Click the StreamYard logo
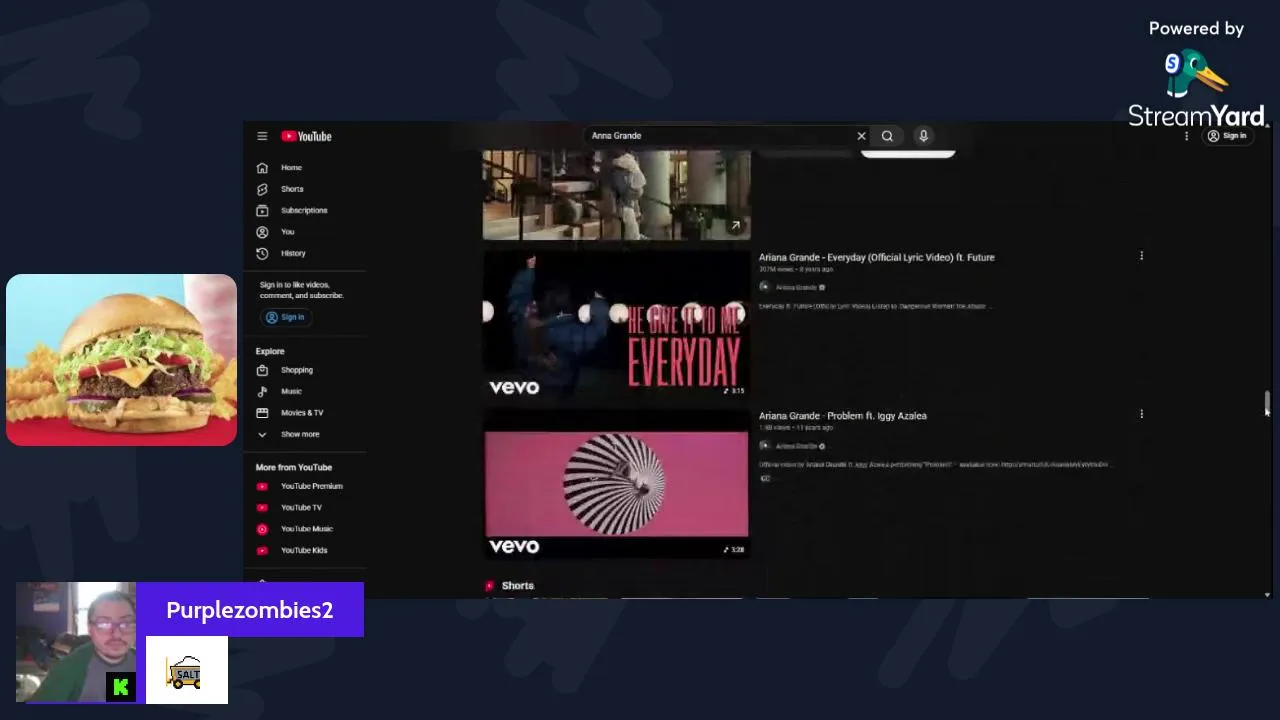The width and height of the screenshot is (1280, 720). (1196, 90)
